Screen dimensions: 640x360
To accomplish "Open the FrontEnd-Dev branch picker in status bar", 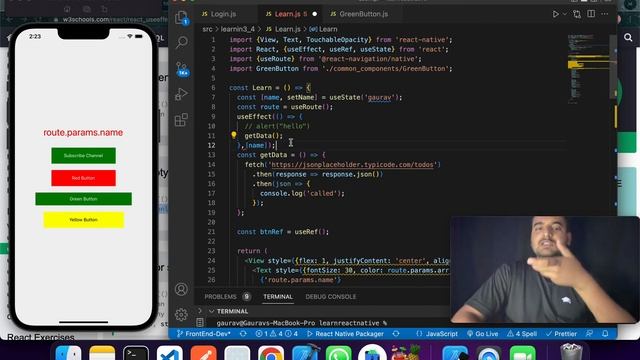I will pyautogui.click(x=204, y=333).
